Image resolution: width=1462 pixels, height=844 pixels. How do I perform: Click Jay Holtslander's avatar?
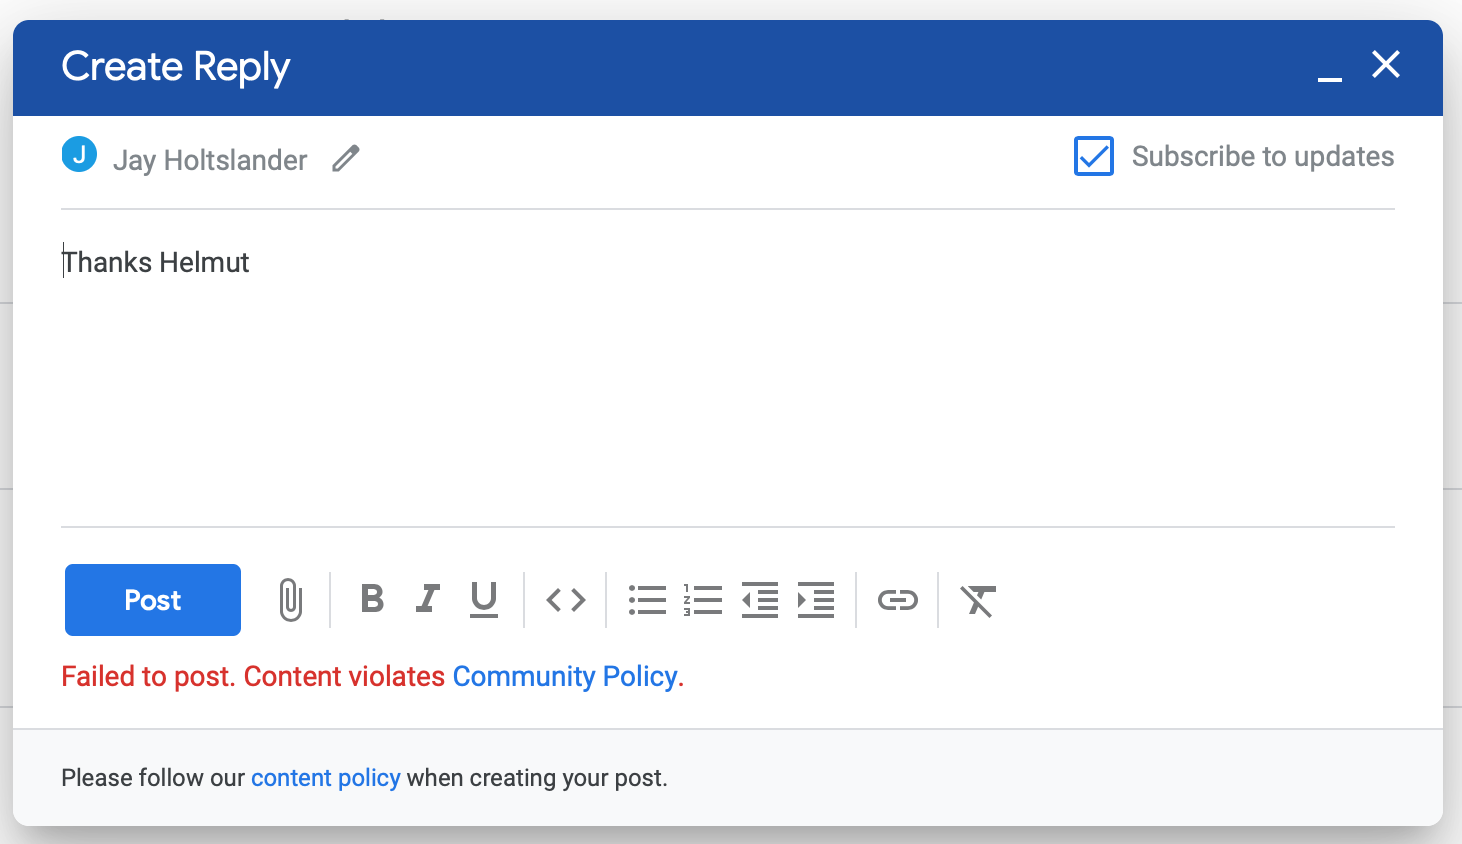(x=79, y=155)
